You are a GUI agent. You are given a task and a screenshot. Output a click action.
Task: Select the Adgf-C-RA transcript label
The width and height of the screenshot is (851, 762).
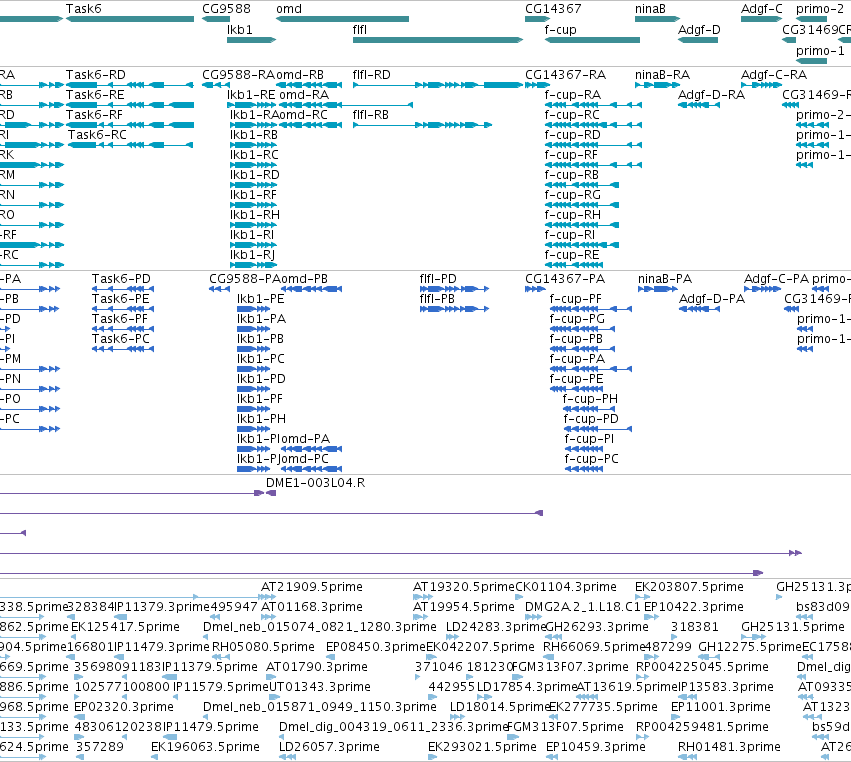click(x=774, y=75)
